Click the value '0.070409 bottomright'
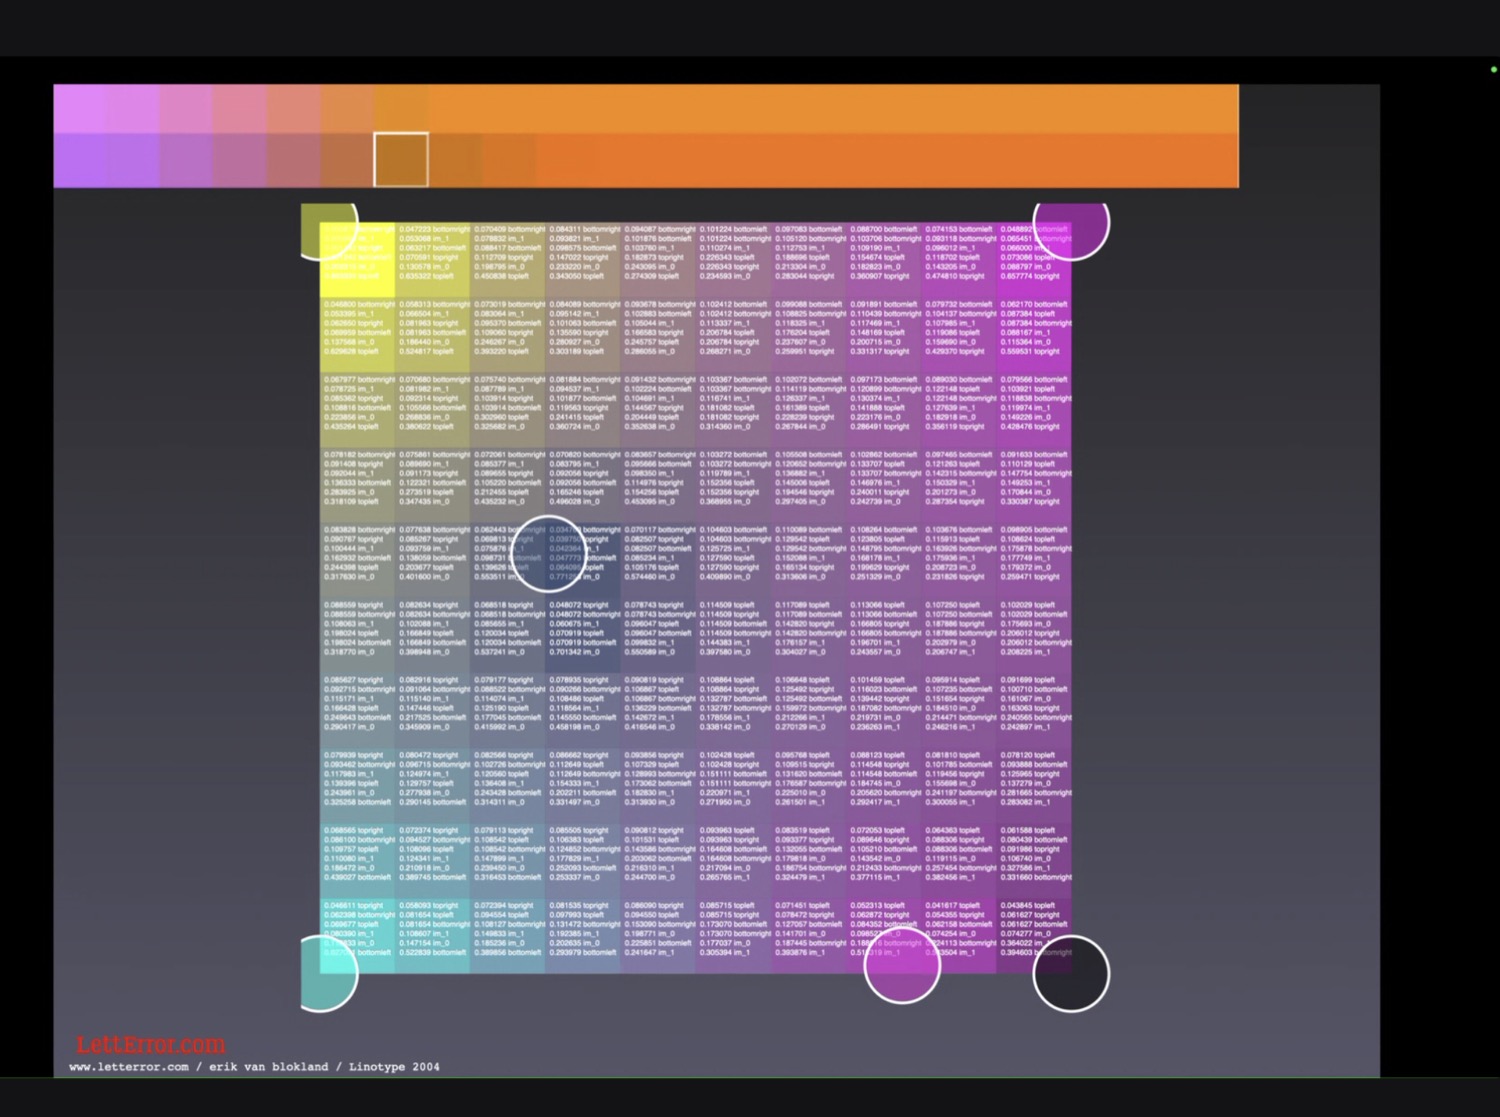 (x=509, y=229)
